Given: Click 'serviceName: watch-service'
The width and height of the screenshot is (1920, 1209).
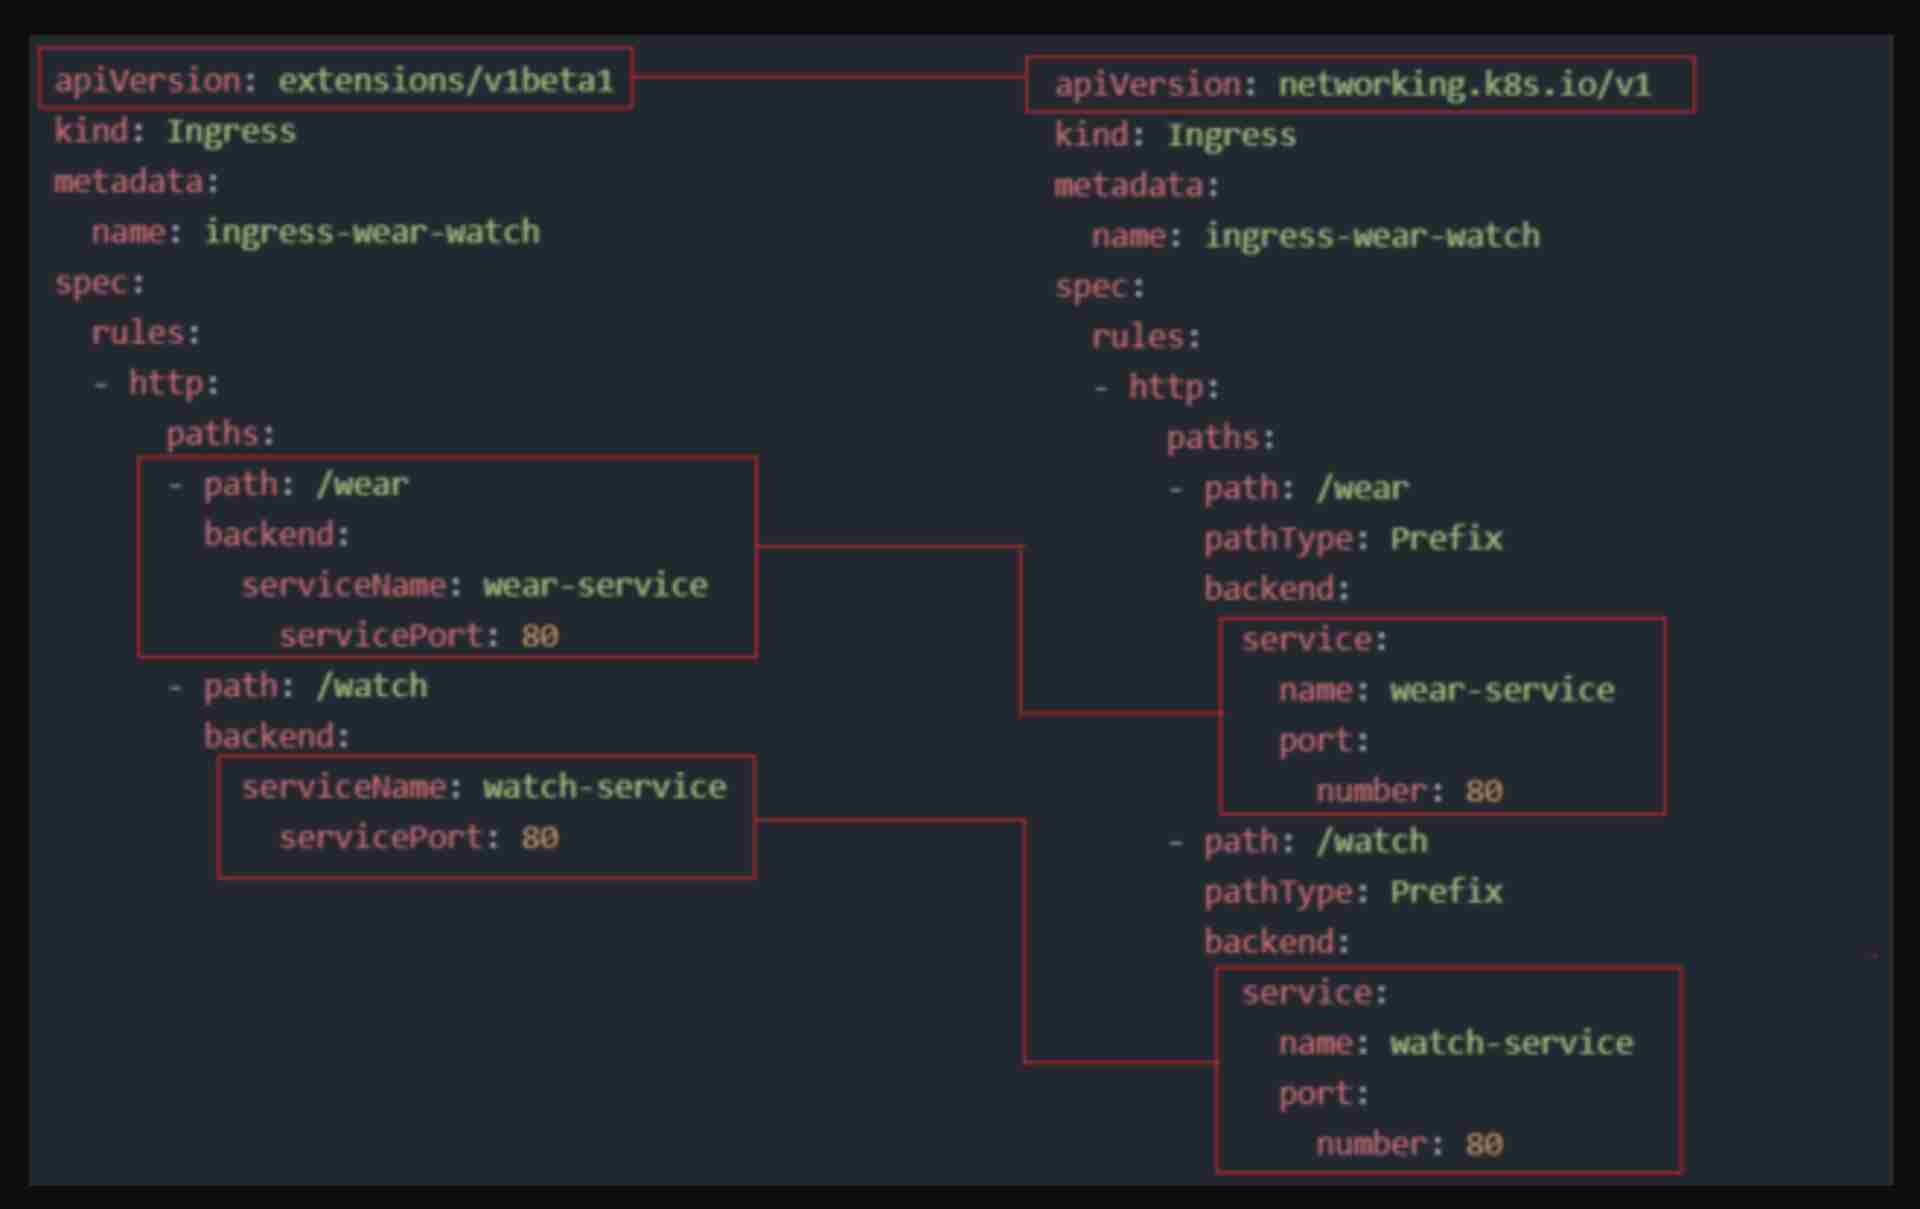Looking at the screenshot, I should click(x=484, y=787).
